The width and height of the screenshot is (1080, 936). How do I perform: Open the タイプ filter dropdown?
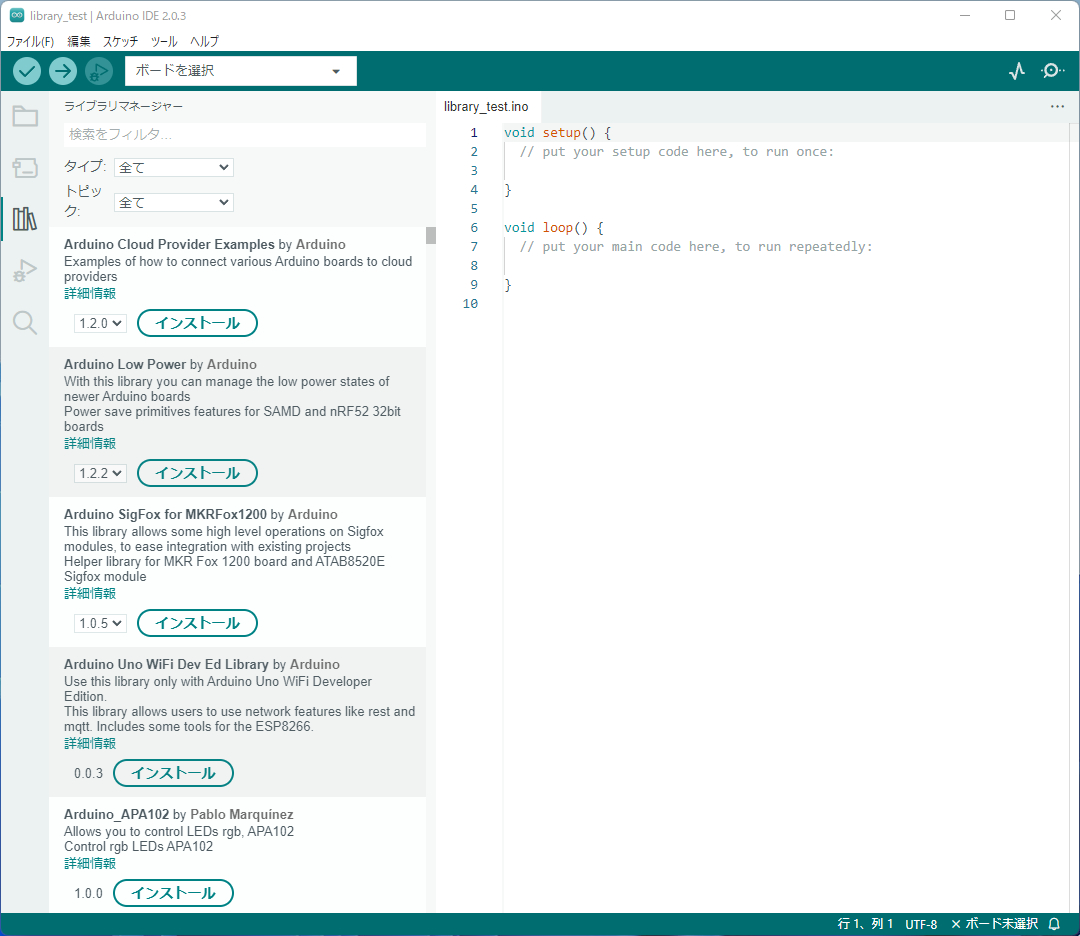tap(174, 168)
